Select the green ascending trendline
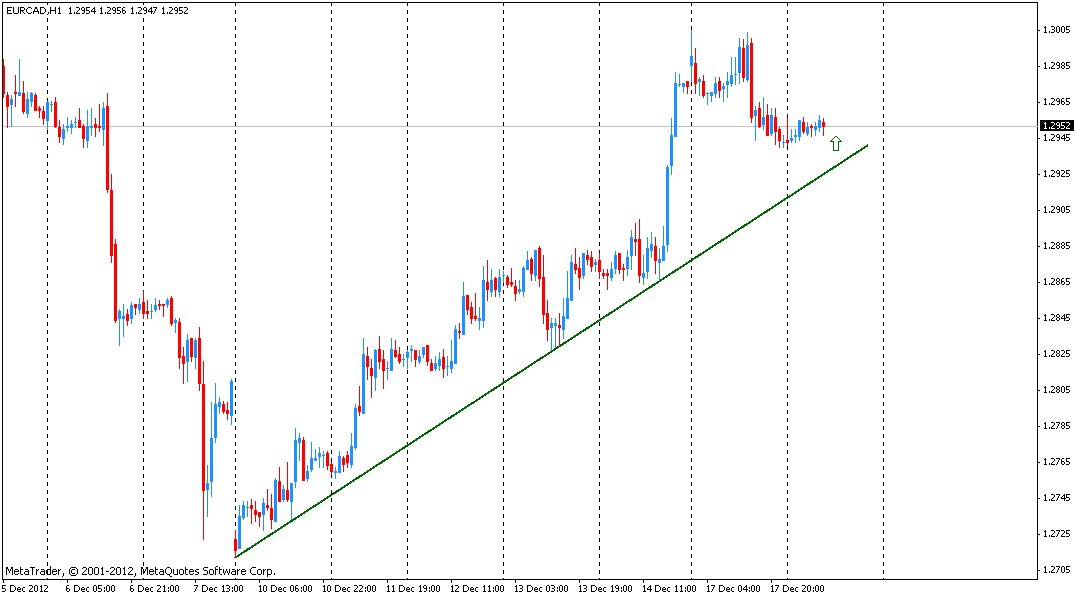The image size is (1075, 596). pos(551,351)
